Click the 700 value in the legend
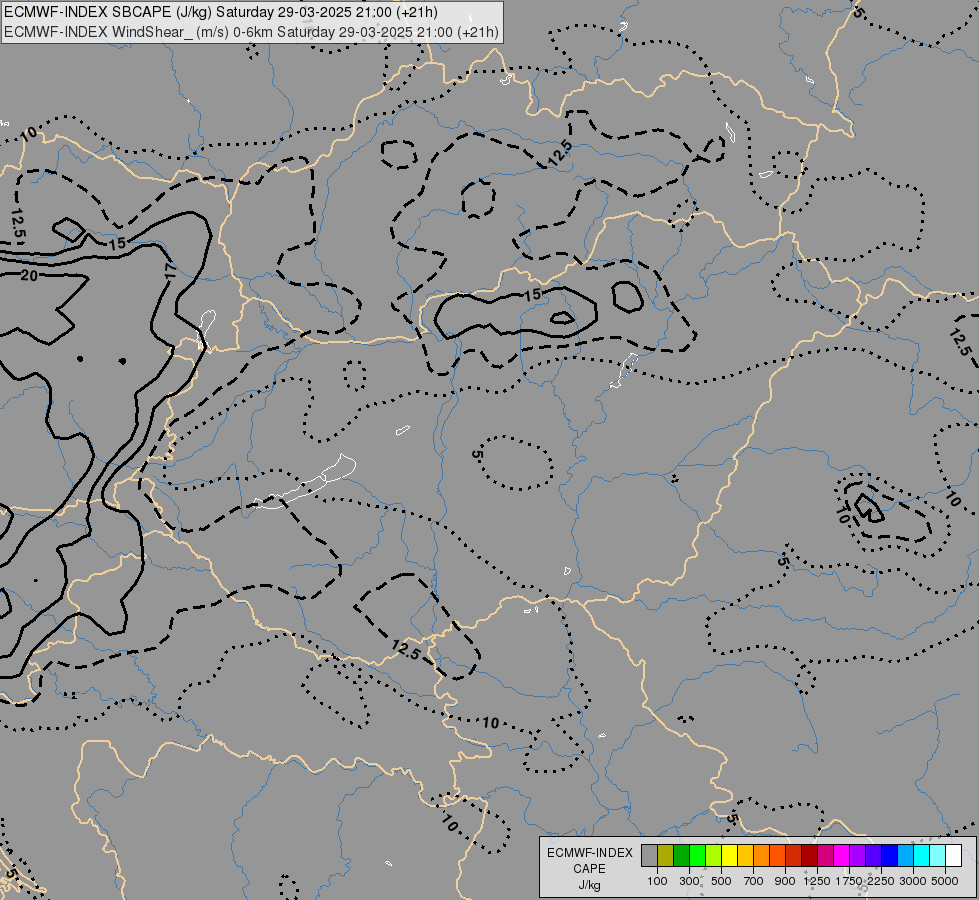Viewport: 979px width, 900px height. coord(754,881)
